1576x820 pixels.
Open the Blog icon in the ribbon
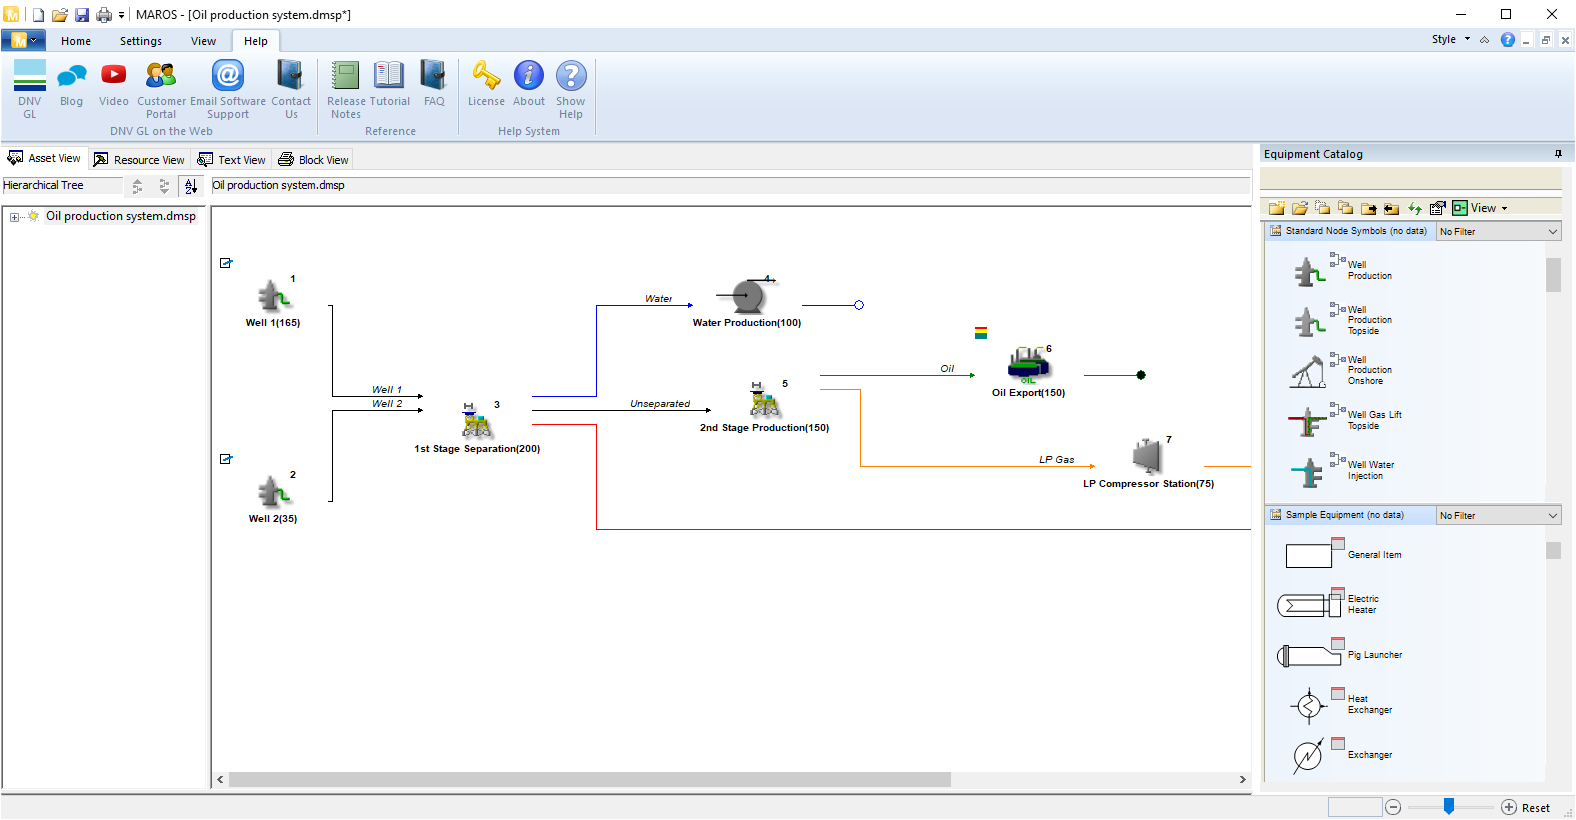[72, 84]
